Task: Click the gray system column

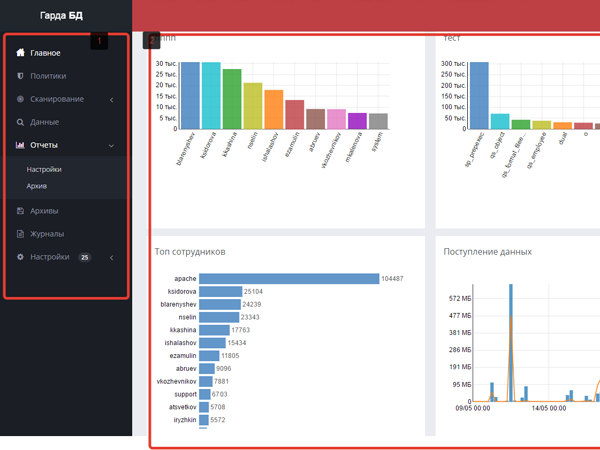Action: click(378, 121)
